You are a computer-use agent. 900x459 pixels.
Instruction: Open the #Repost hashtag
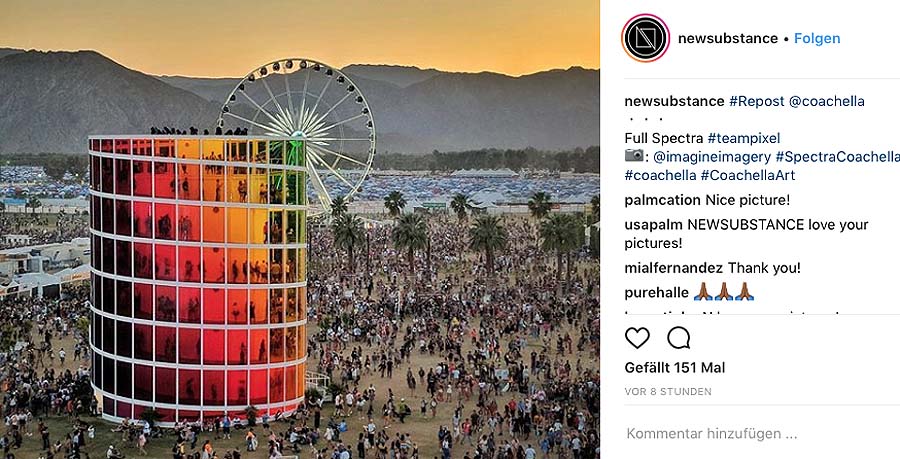coord(757,102)
